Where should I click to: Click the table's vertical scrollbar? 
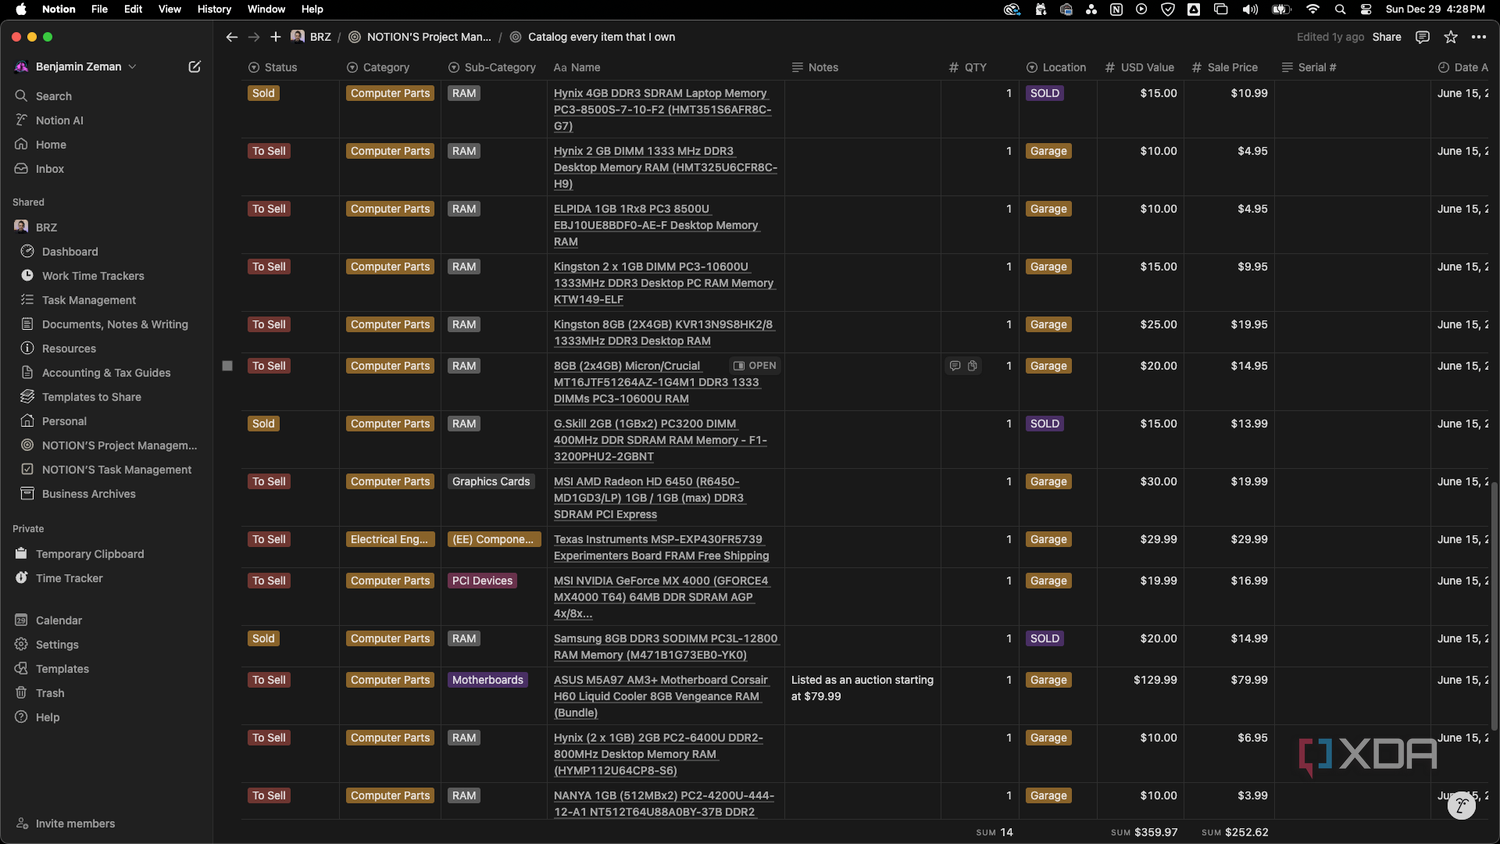click(x=1494, y=606)
